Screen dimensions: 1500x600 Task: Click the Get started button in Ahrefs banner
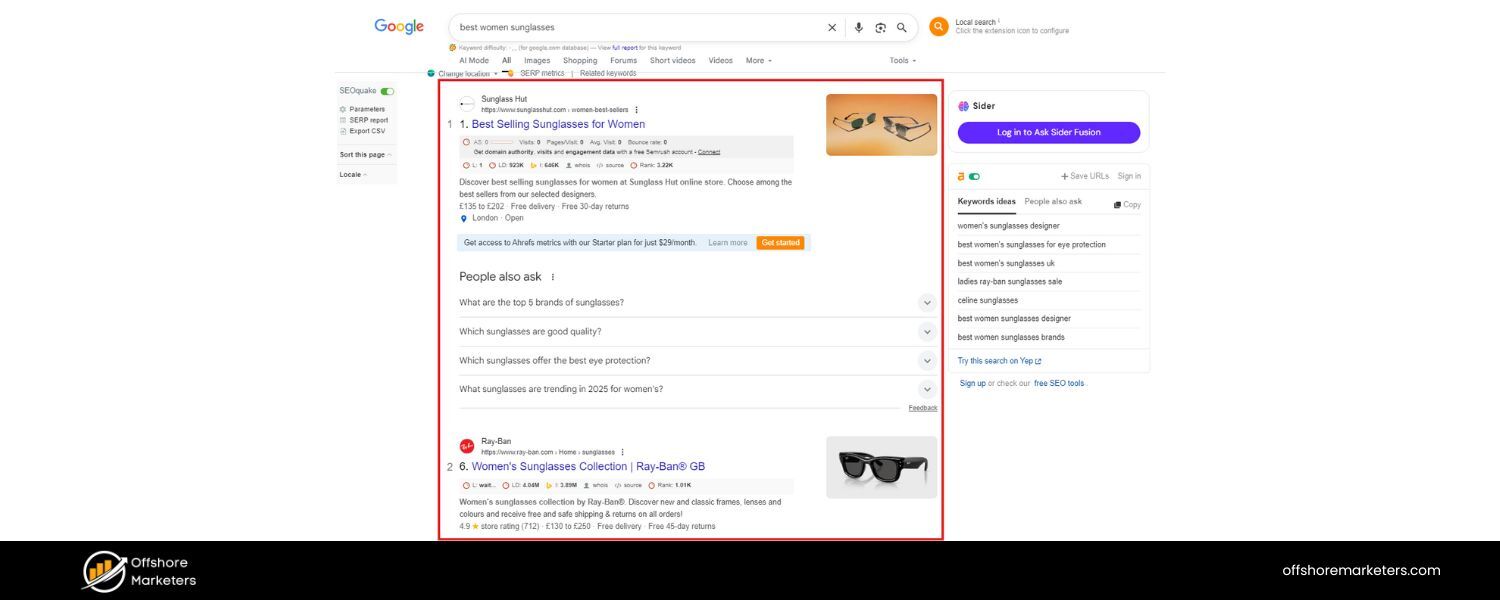tap(780, 242)
